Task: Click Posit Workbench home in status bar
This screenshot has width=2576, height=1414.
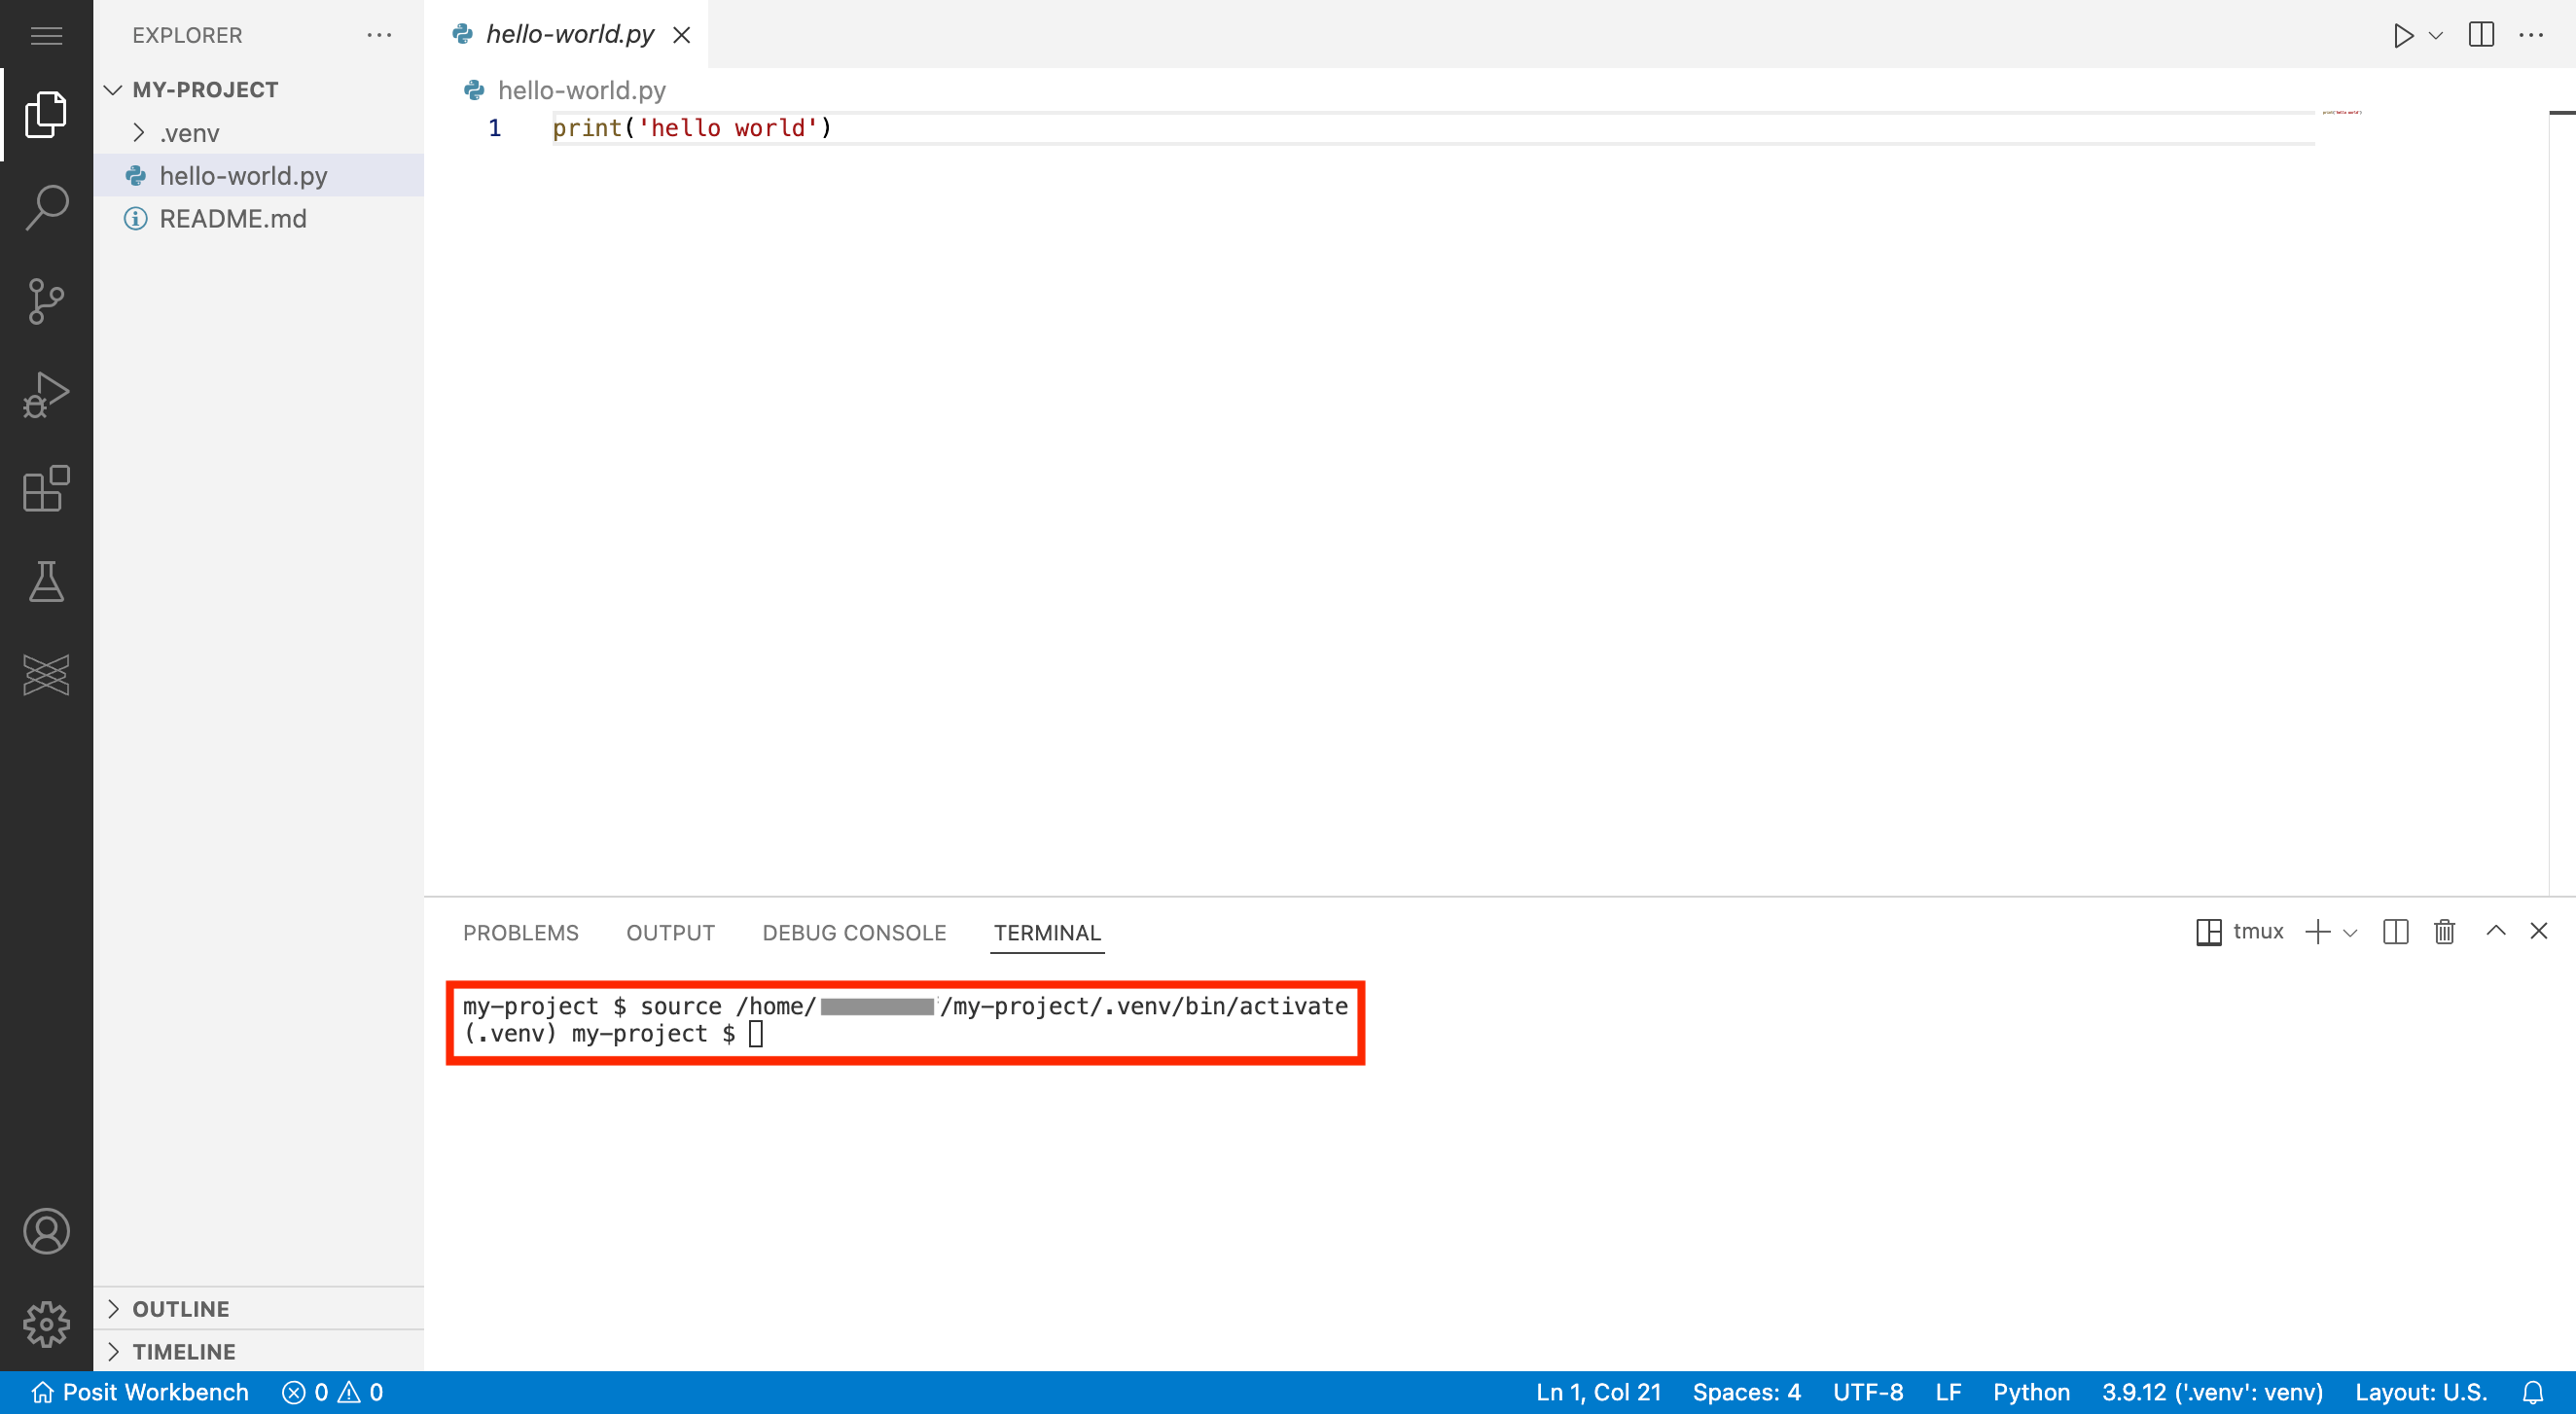Action: pos(140,1393)
